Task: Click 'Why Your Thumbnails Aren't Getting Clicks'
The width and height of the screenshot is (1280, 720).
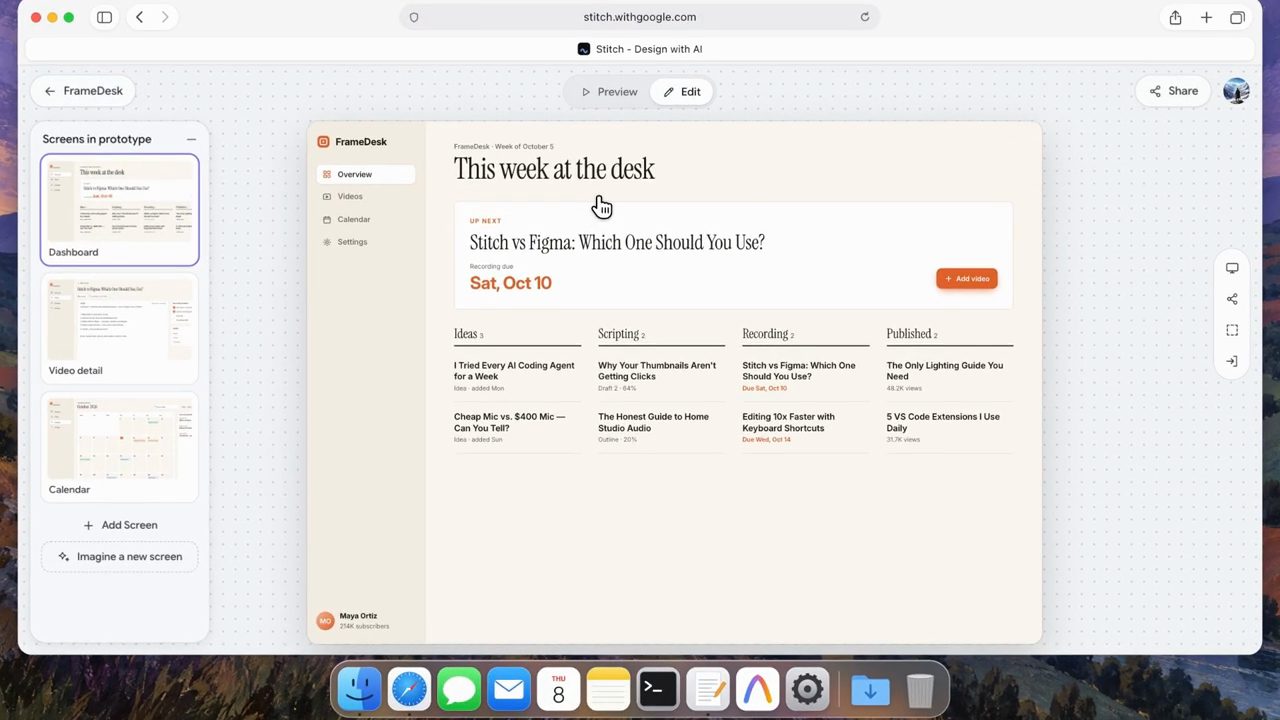Action: [x=657, y=371]
